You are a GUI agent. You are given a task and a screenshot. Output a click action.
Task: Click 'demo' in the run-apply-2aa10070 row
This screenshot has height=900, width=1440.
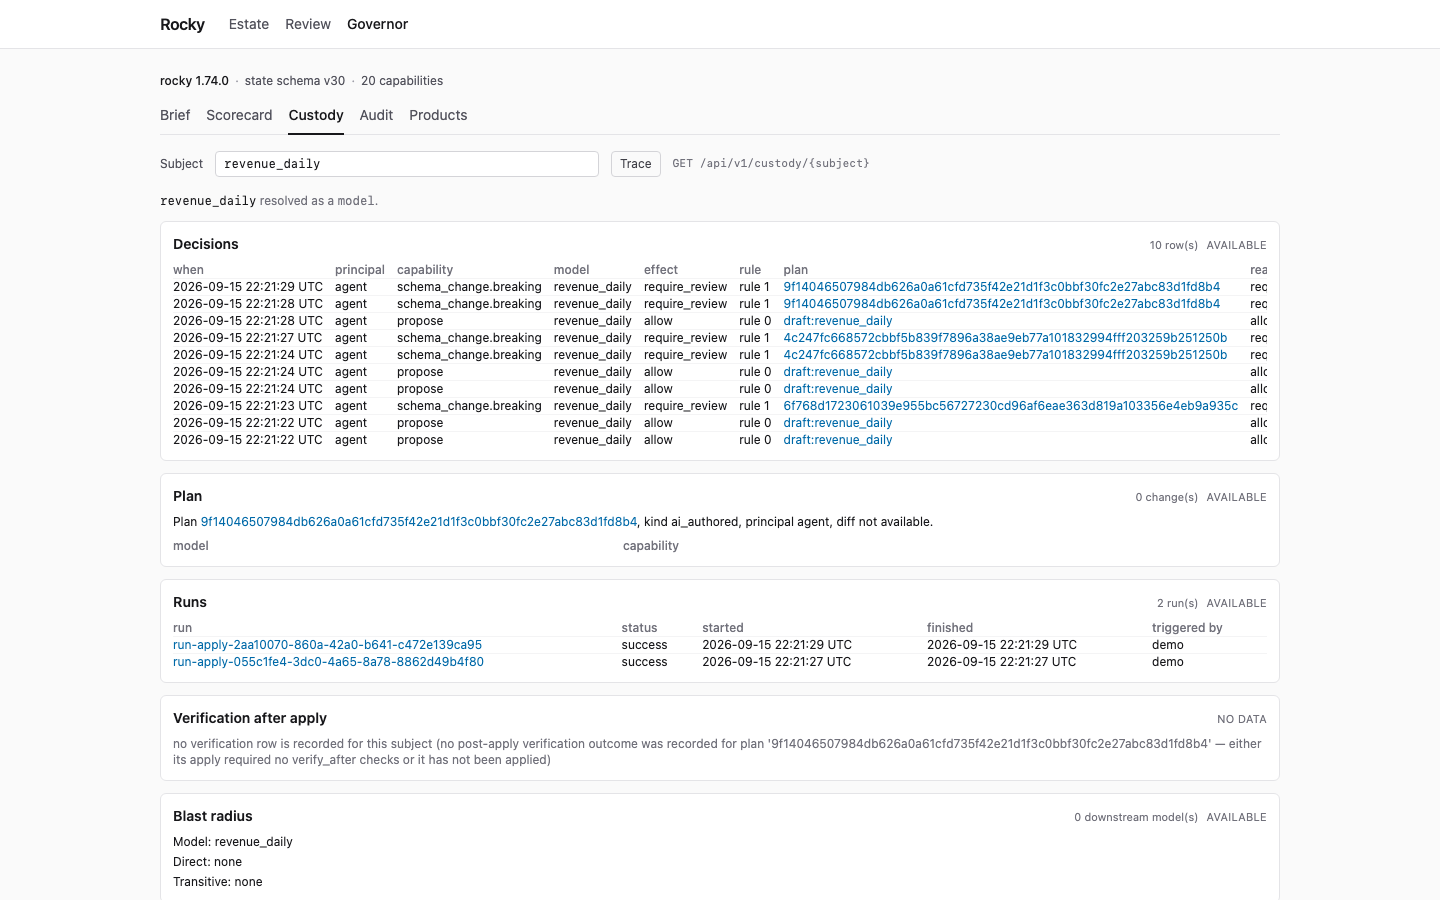pos(1168,645)
